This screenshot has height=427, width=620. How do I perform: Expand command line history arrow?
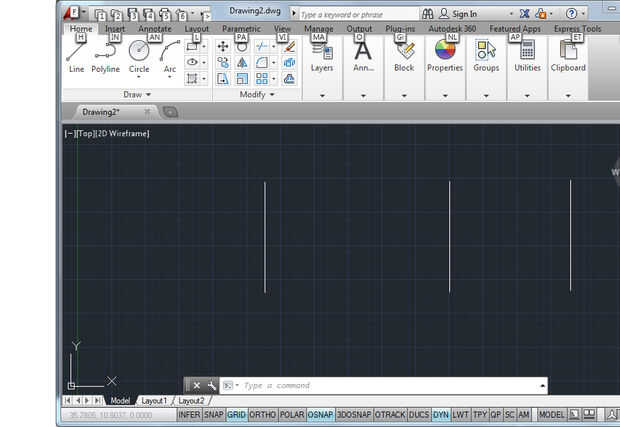click(x=542, y=385)
